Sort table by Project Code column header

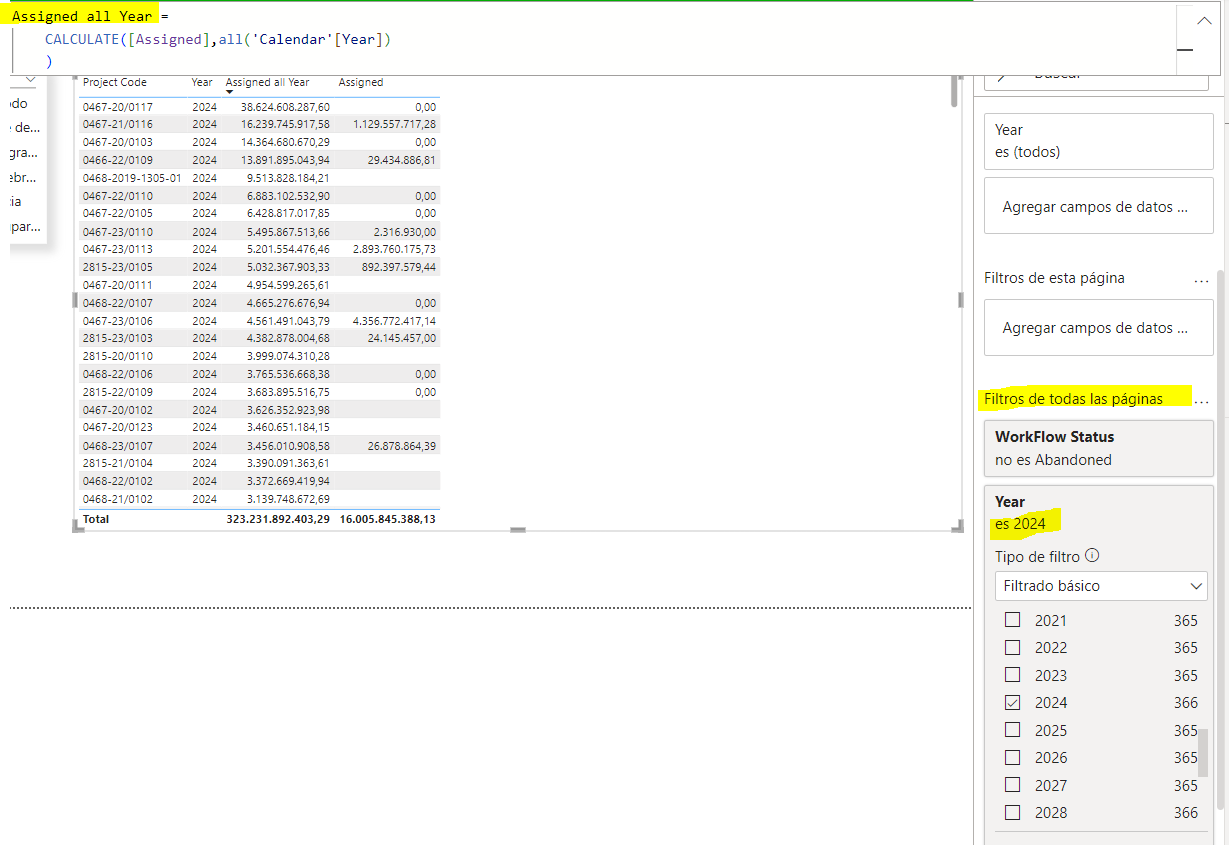pyautogui.click(x=115, y=82)
